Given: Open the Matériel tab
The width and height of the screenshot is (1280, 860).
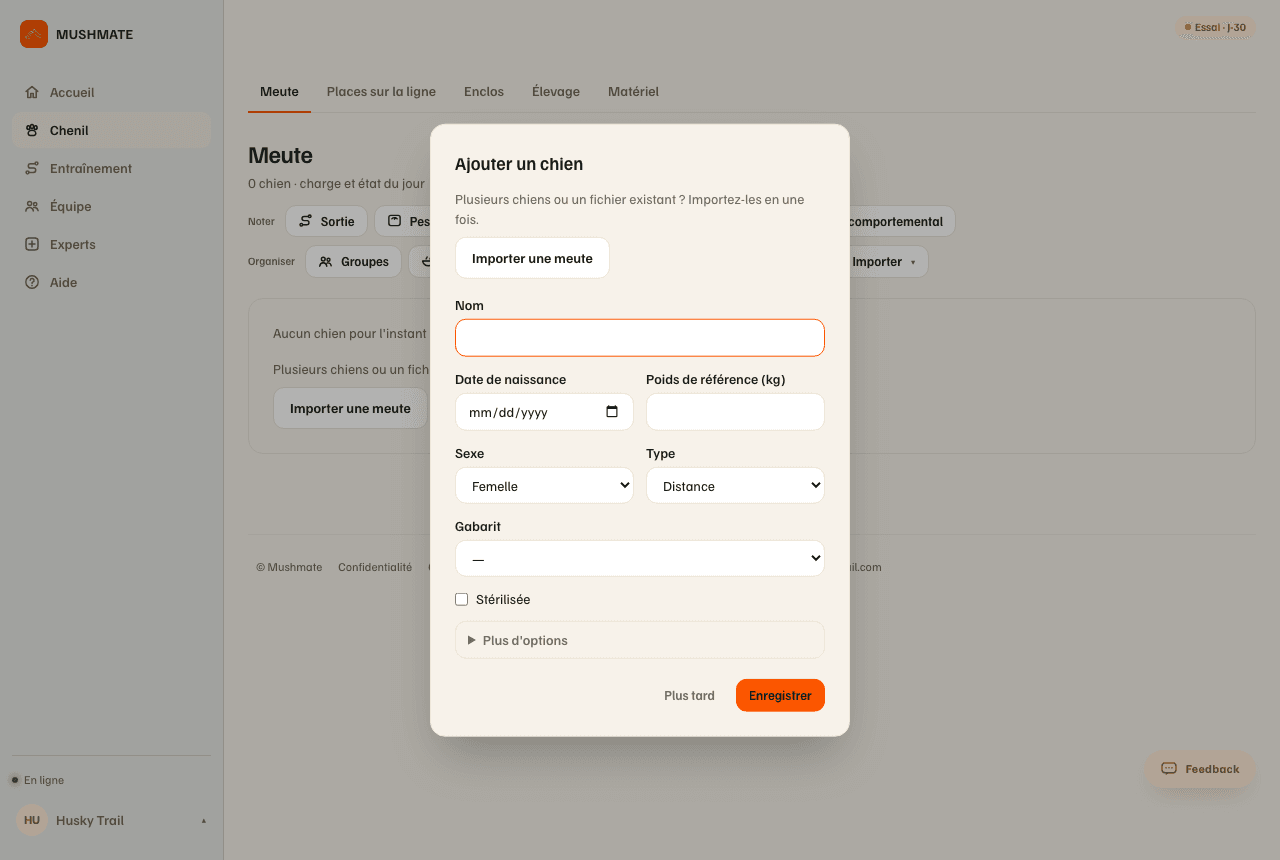Looking at the screenshot, I should click(x=633, y=92).
